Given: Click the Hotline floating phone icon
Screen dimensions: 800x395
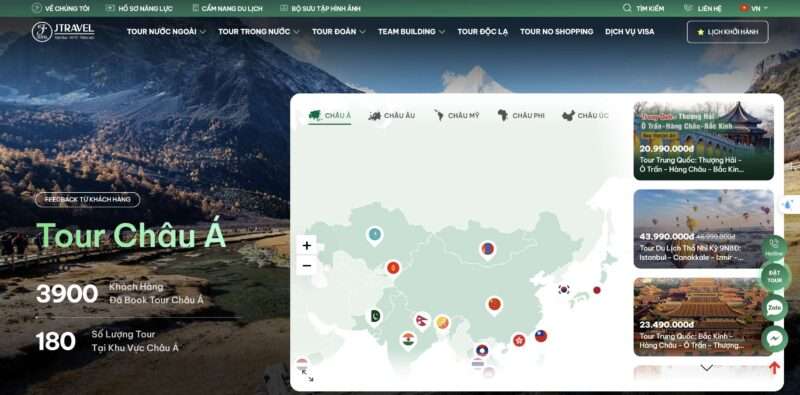Looking at the screenshot, I should click(774, 247).
